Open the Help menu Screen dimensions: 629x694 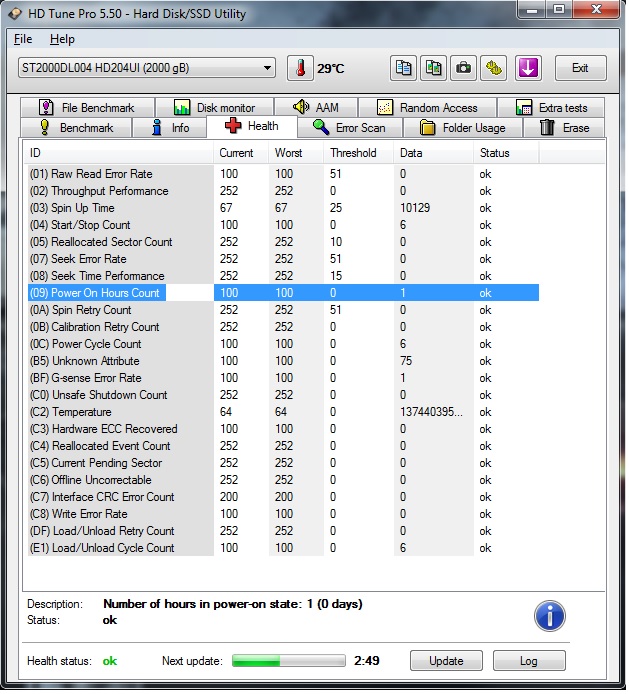(x=62, y=39)
